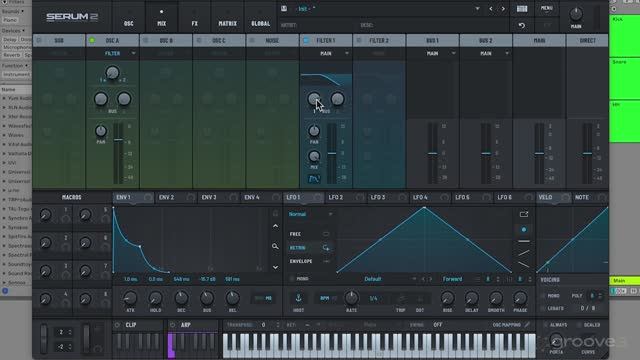This screenshot has width=640, height=360.
Task: Toggle the SUB oscillator enable button
Action: coord(39,40)
